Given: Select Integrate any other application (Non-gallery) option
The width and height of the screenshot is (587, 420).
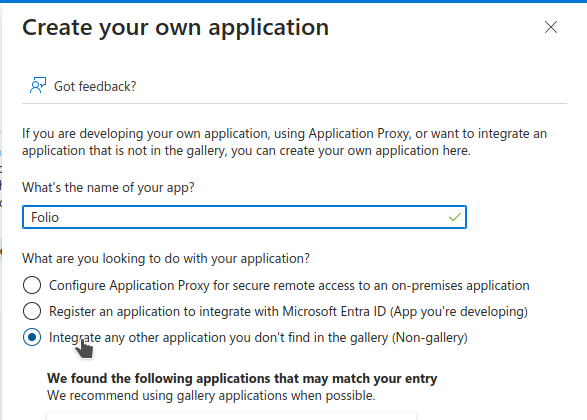Looking at the screenshot, I should tap(32, 338).
